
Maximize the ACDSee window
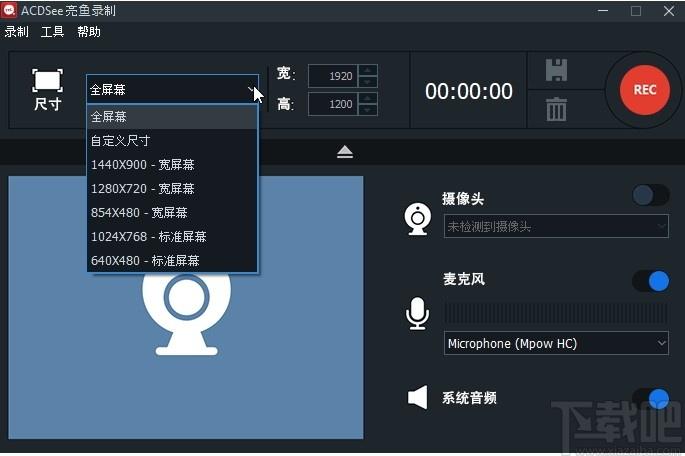(636, 10)
